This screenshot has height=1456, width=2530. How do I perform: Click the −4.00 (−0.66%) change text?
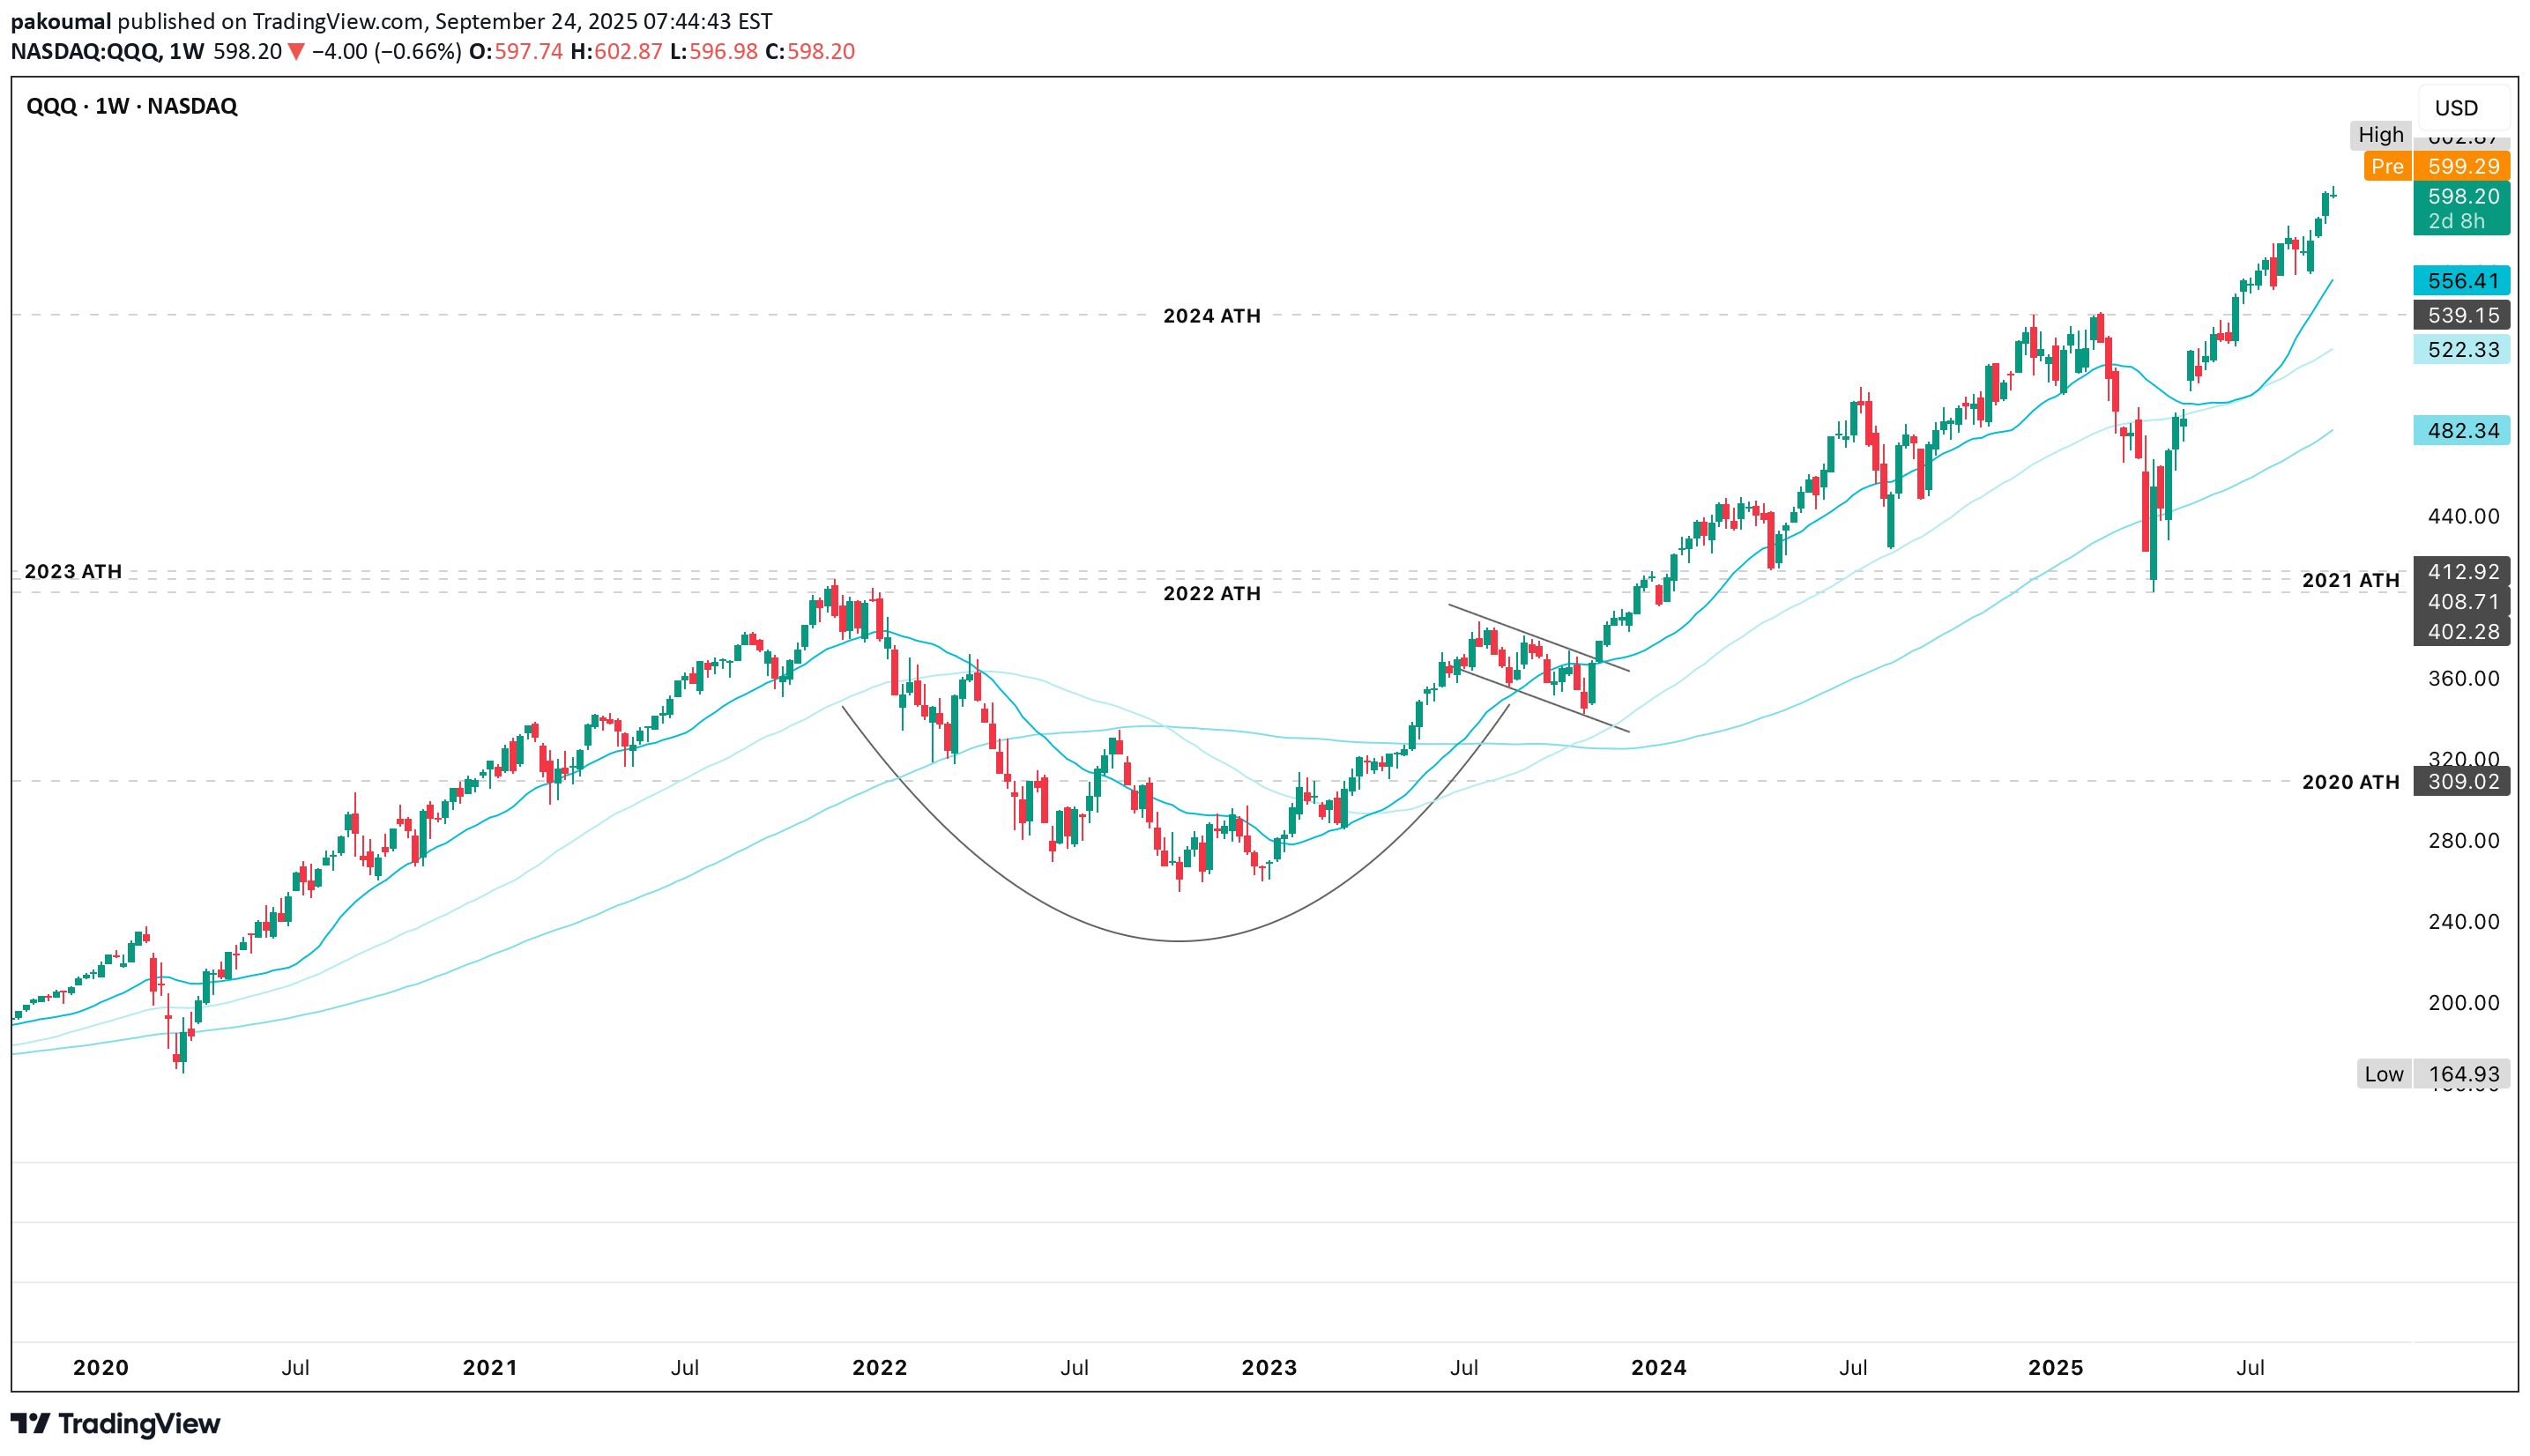(386, 52)
